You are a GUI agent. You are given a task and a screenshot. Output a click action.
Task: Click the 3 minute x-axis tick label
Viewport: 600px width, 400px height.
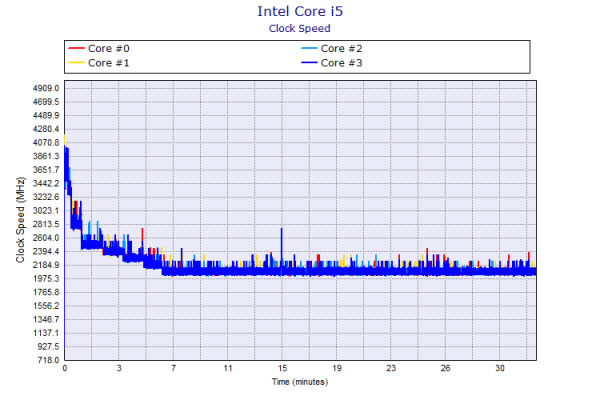119,368
